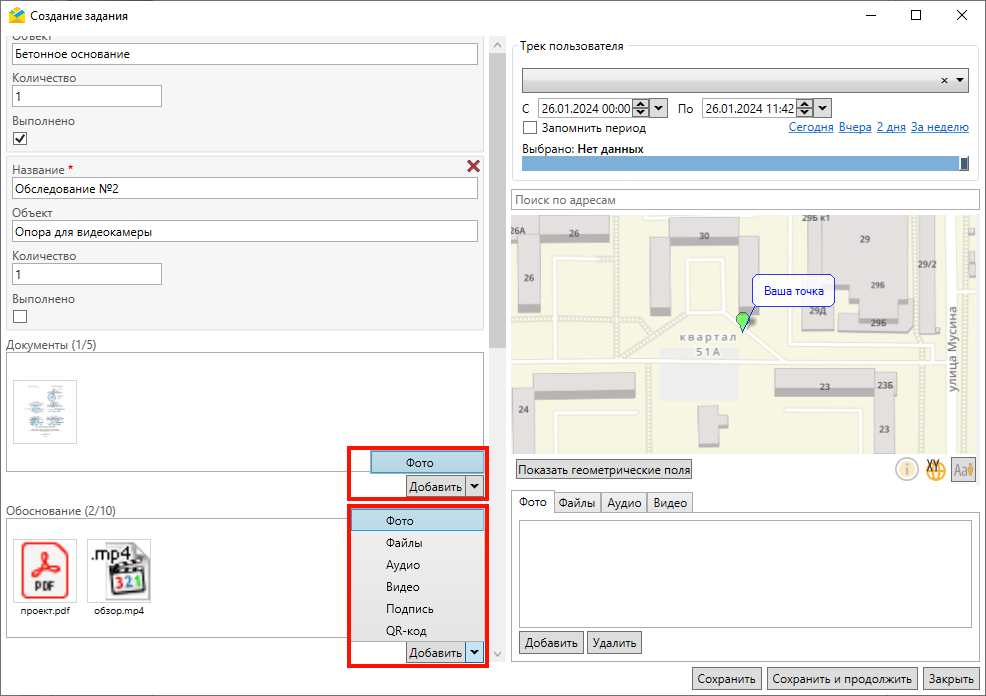Check Выполнено for Обследование №2
Screen dimensions: 986x696
coord(20,317)
